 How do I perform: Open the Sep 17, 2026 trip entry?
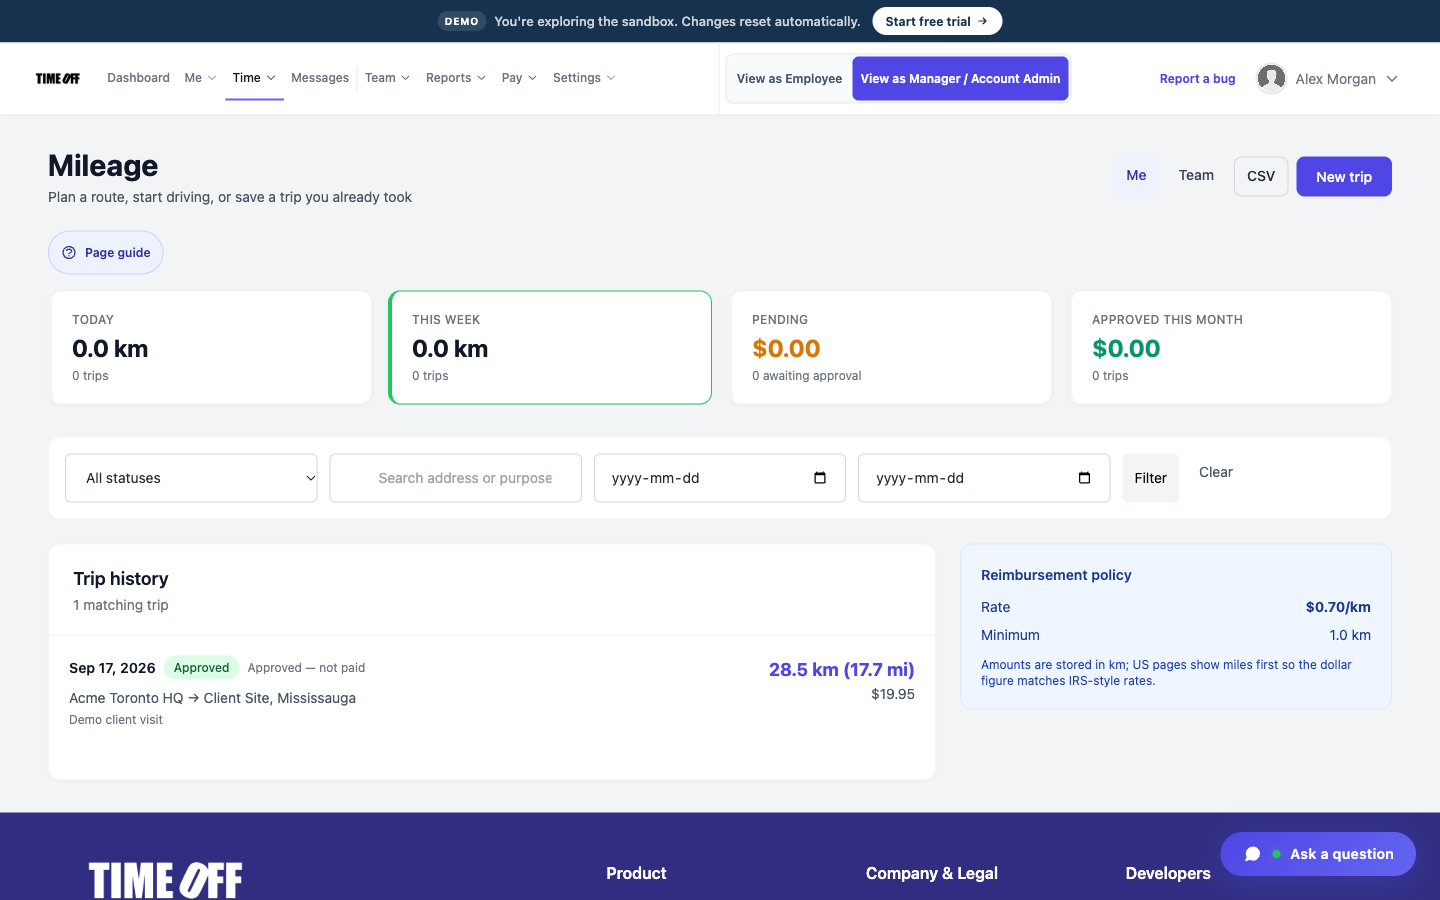coord(492,693)
